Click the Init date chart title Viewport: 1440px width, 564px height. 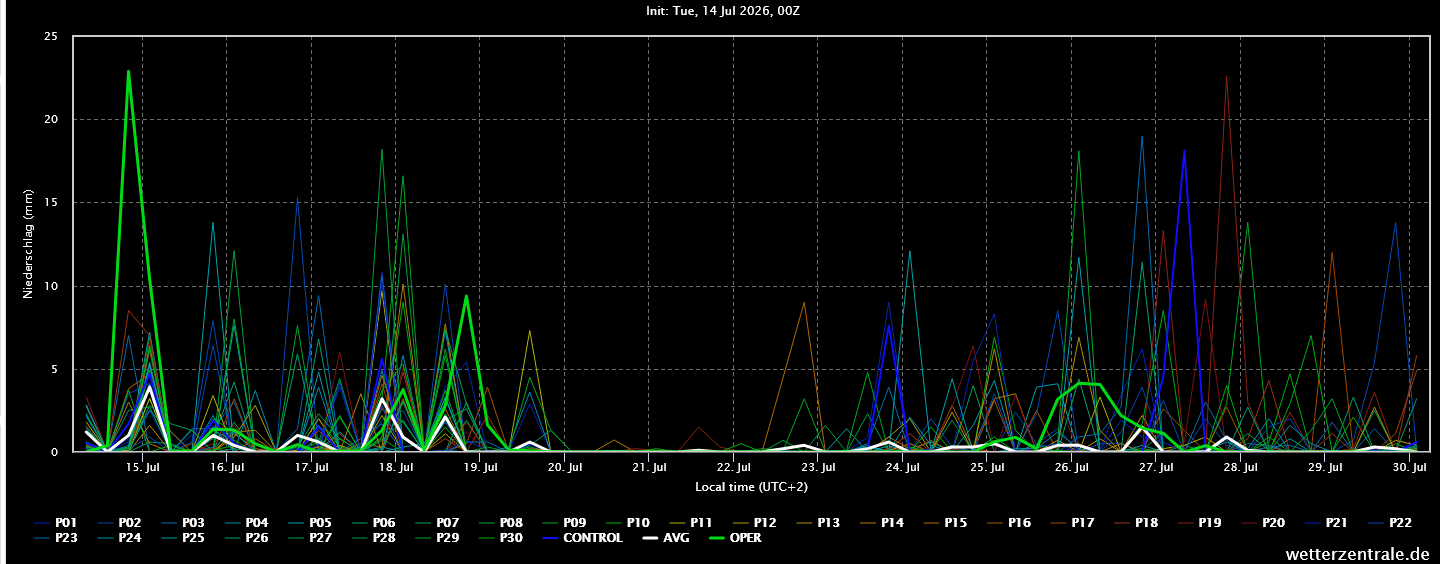click(721, 12)
